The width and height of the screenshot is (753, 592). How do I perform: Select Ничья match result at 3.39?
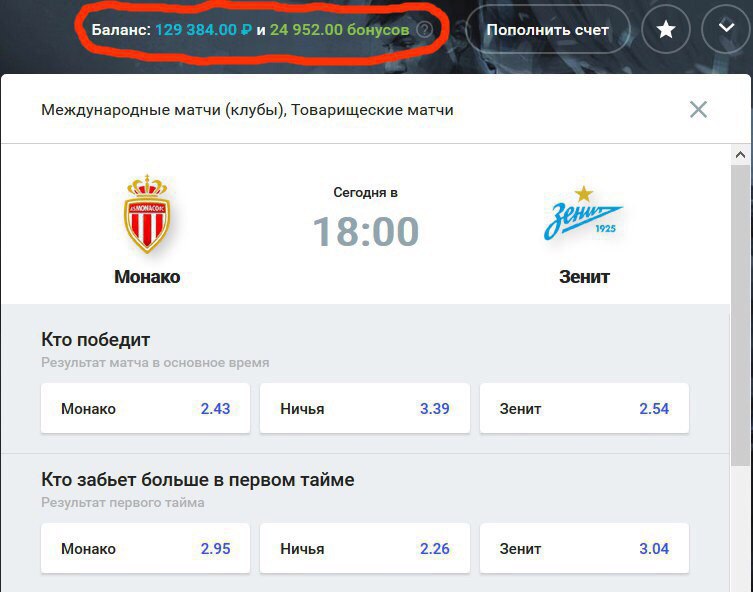(x=364, y=408)
